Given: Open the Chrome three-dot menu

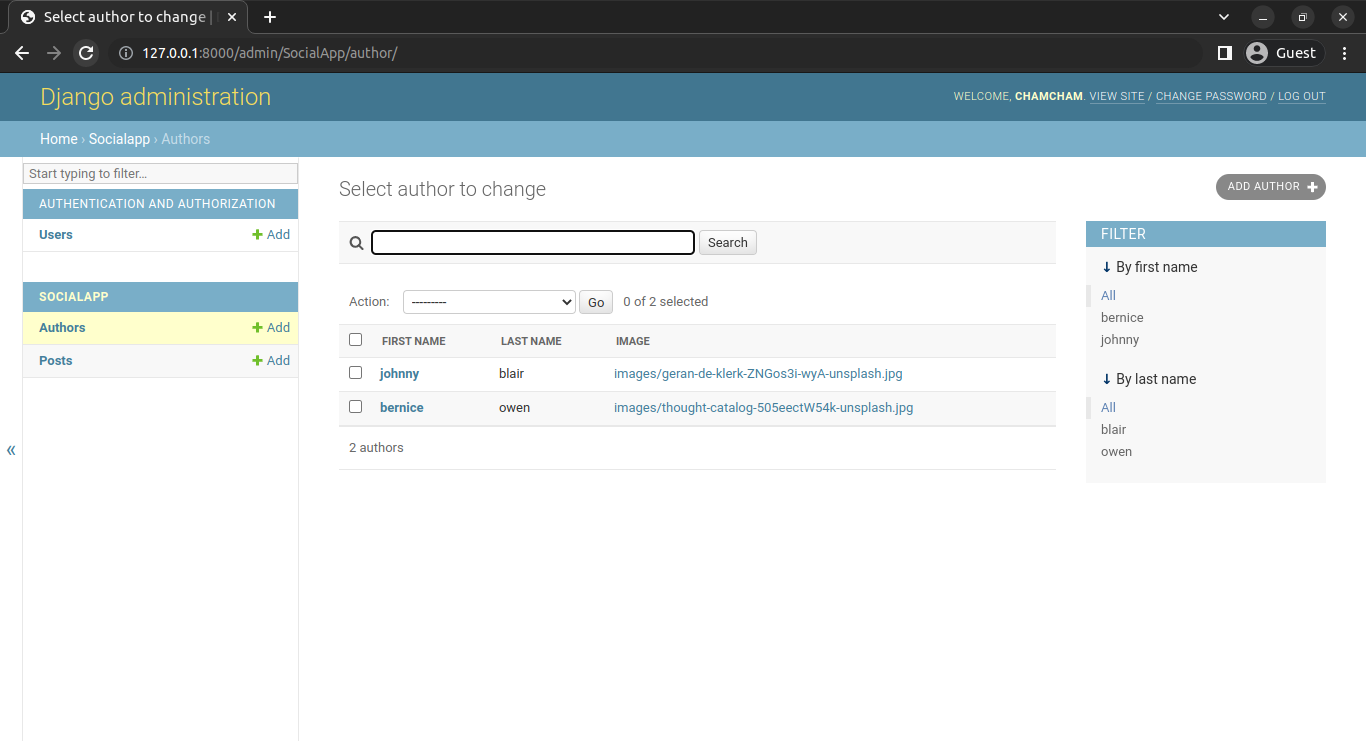Looking at the screenshot, I should click(1343, 53).
